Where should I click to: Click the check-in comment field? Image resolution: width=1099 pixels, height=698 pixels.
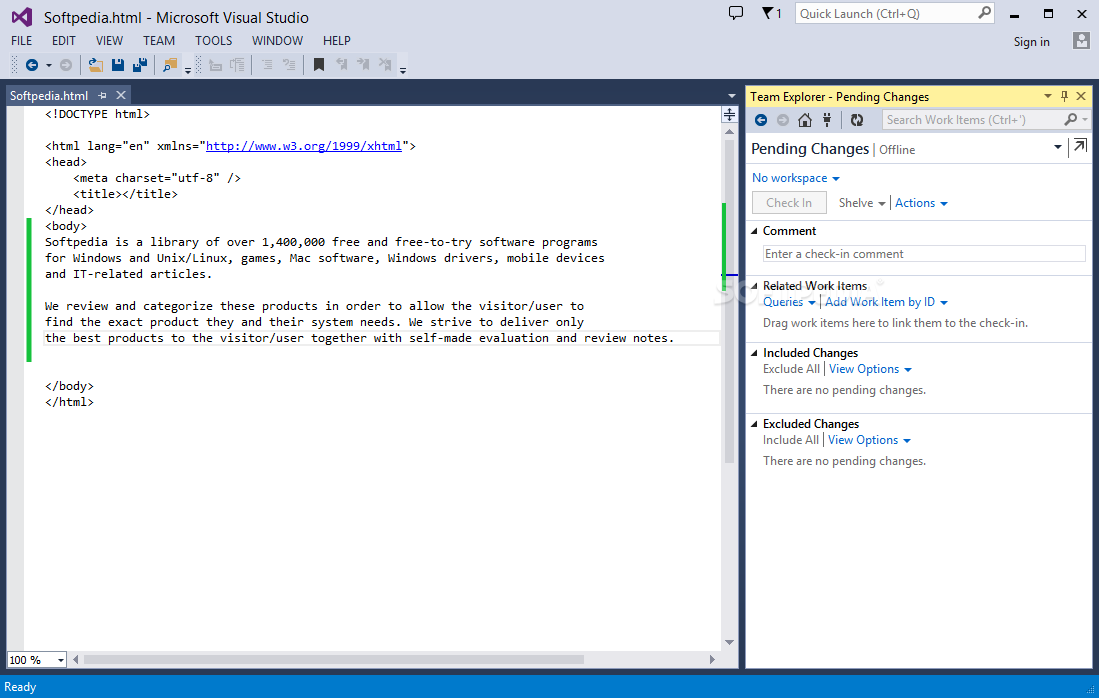(924, 254)
